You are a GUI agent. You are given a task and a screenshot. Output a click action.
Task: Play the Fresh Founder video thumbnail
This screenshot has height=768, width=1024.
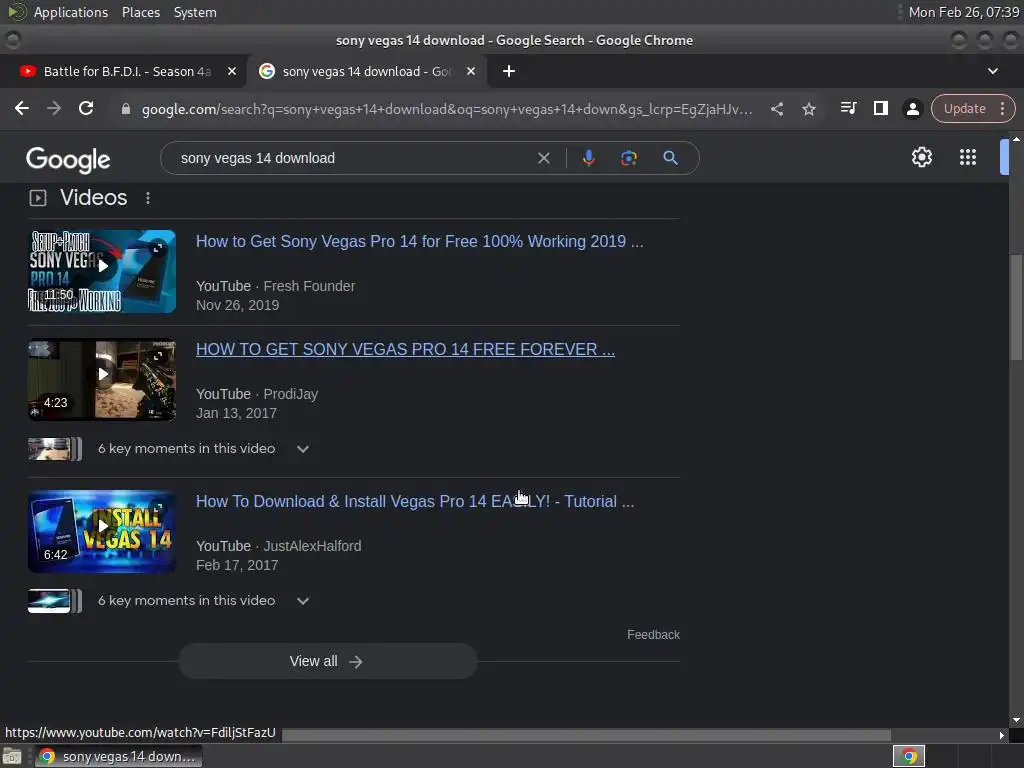pyautogui.click(x=102, y=271)
